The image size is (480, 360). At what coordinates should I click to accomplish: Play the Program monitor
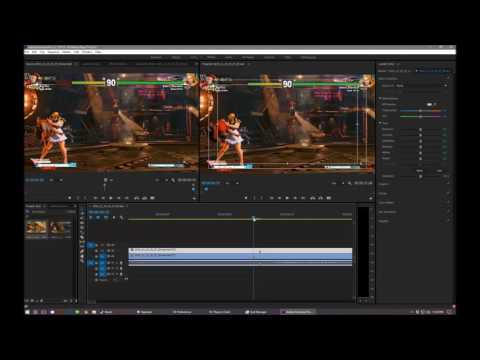click(287, 198)
